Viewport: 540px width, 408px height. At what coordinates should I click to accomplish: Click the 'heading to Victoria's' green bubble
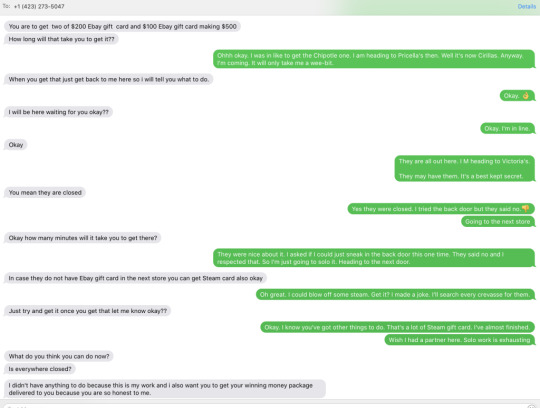click(465, 169)
